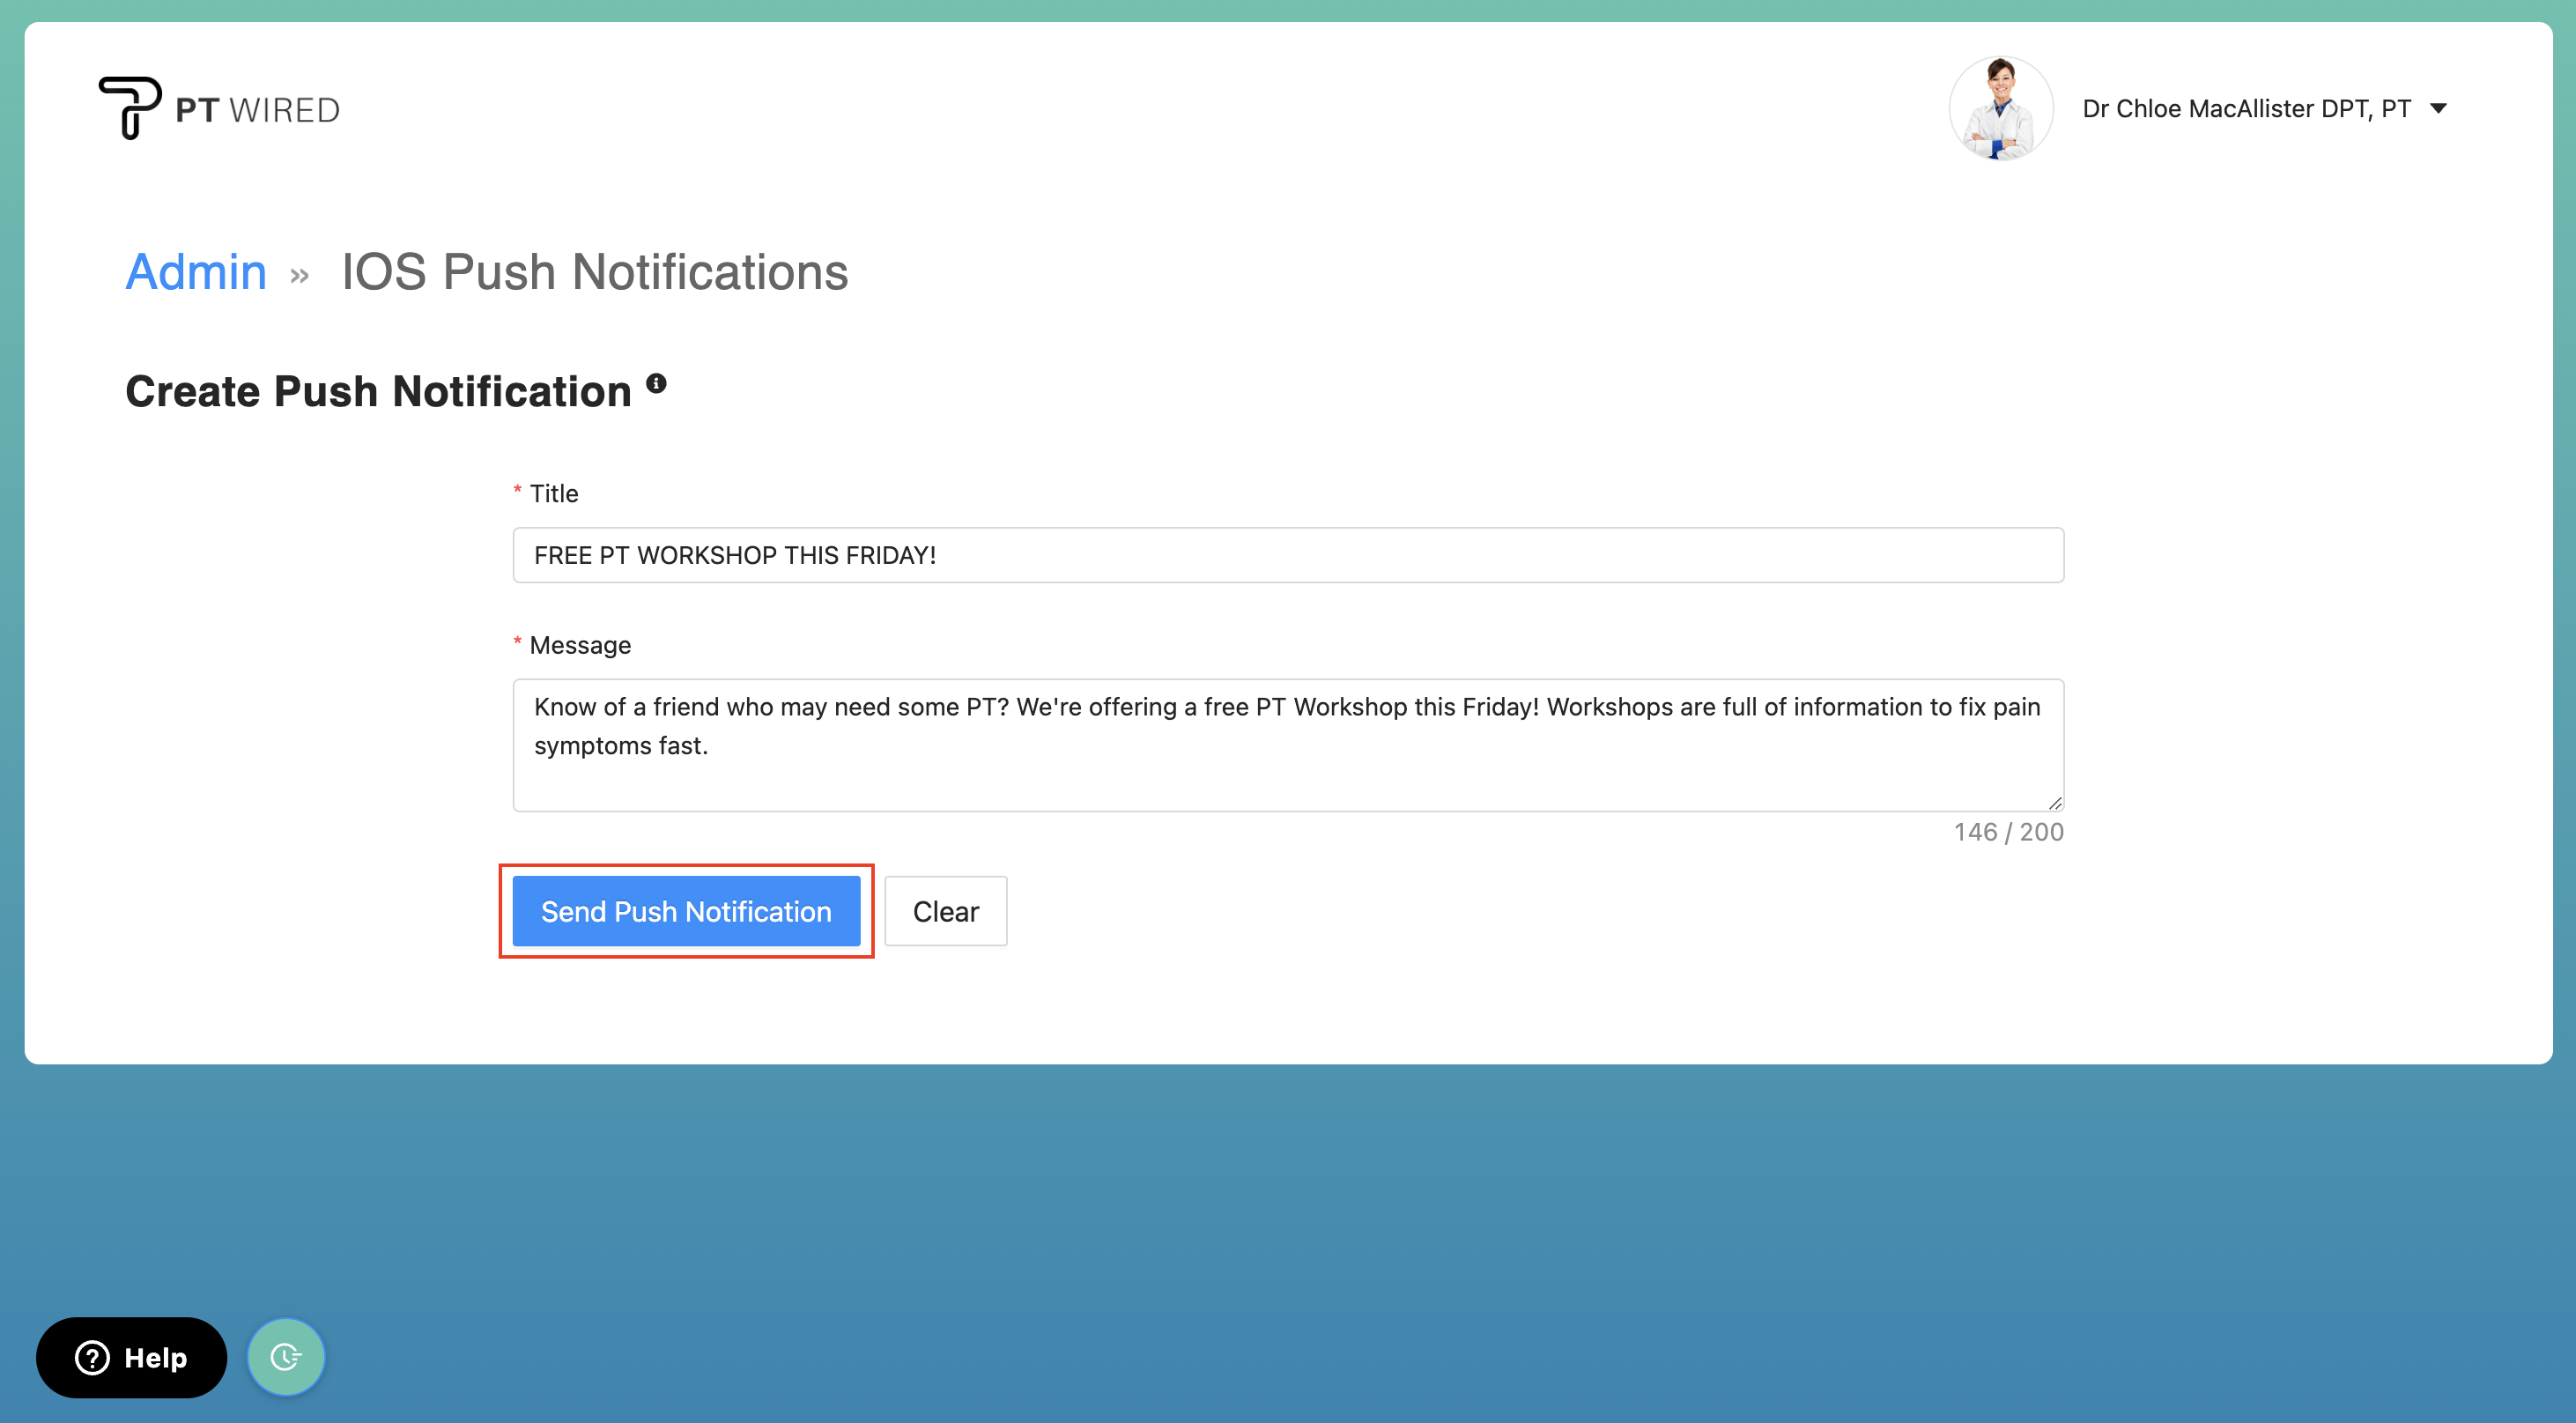Viewport: 2576px width, 1423px height.
Task: Click the textarea resize handle
Action: pyautogui.click(x=2054, y=800)
